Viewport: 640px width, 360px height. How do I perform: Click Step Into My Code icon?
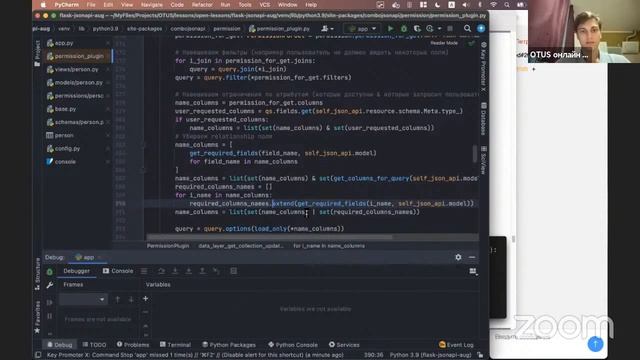pyautogui.click(x=189, y=271)
